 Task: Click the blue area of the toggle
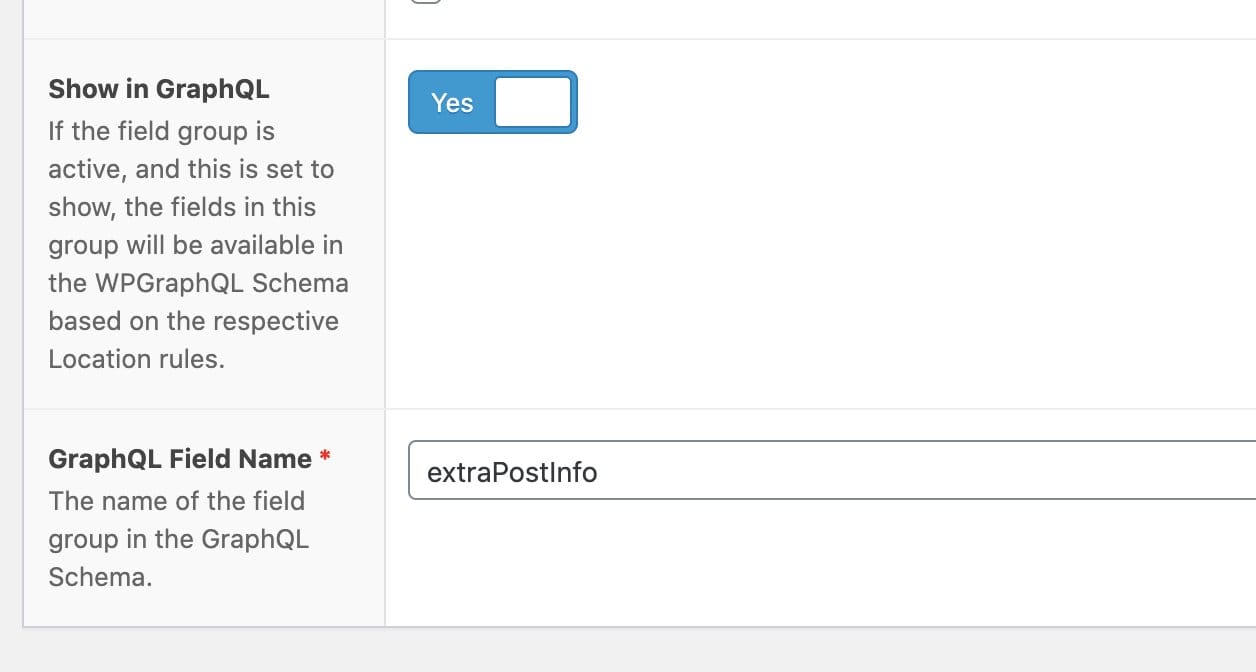point(450,101)
